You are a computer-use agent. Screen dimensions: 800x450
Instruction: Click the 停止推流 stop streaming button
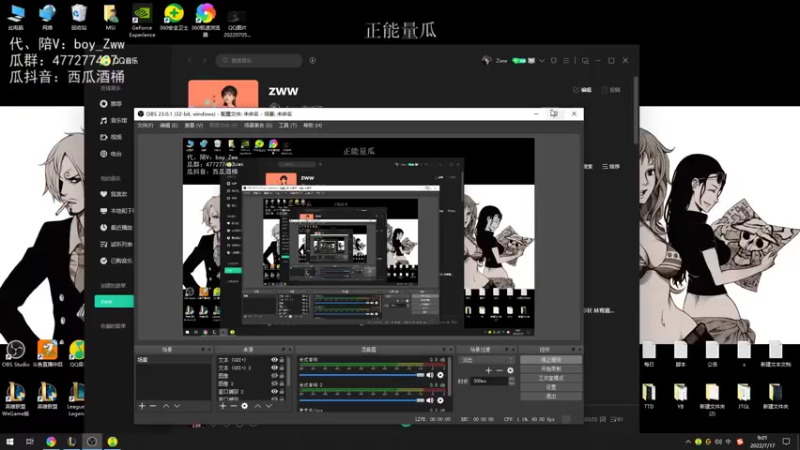[x=551, y=360]
